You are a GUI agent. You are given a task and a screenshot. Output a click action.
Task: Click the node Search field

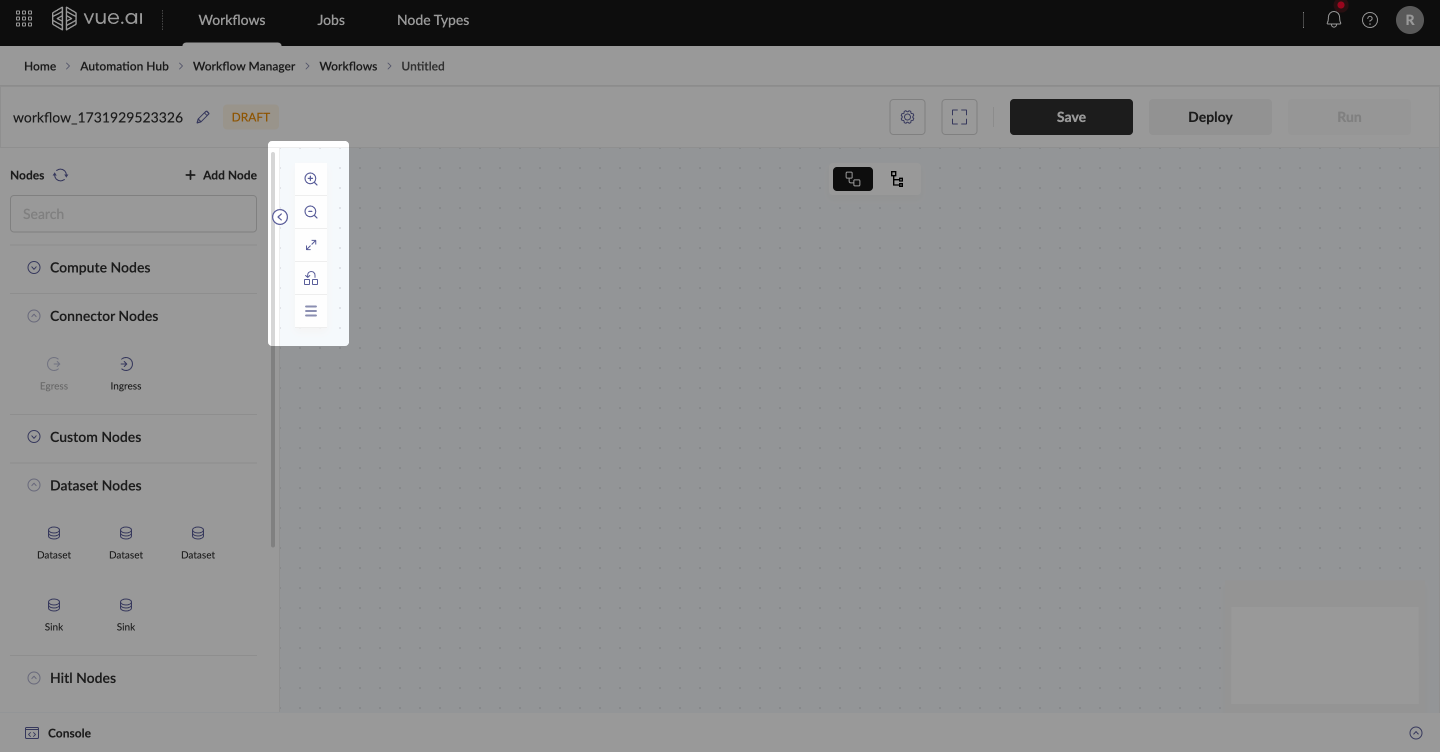click(133, 214)
